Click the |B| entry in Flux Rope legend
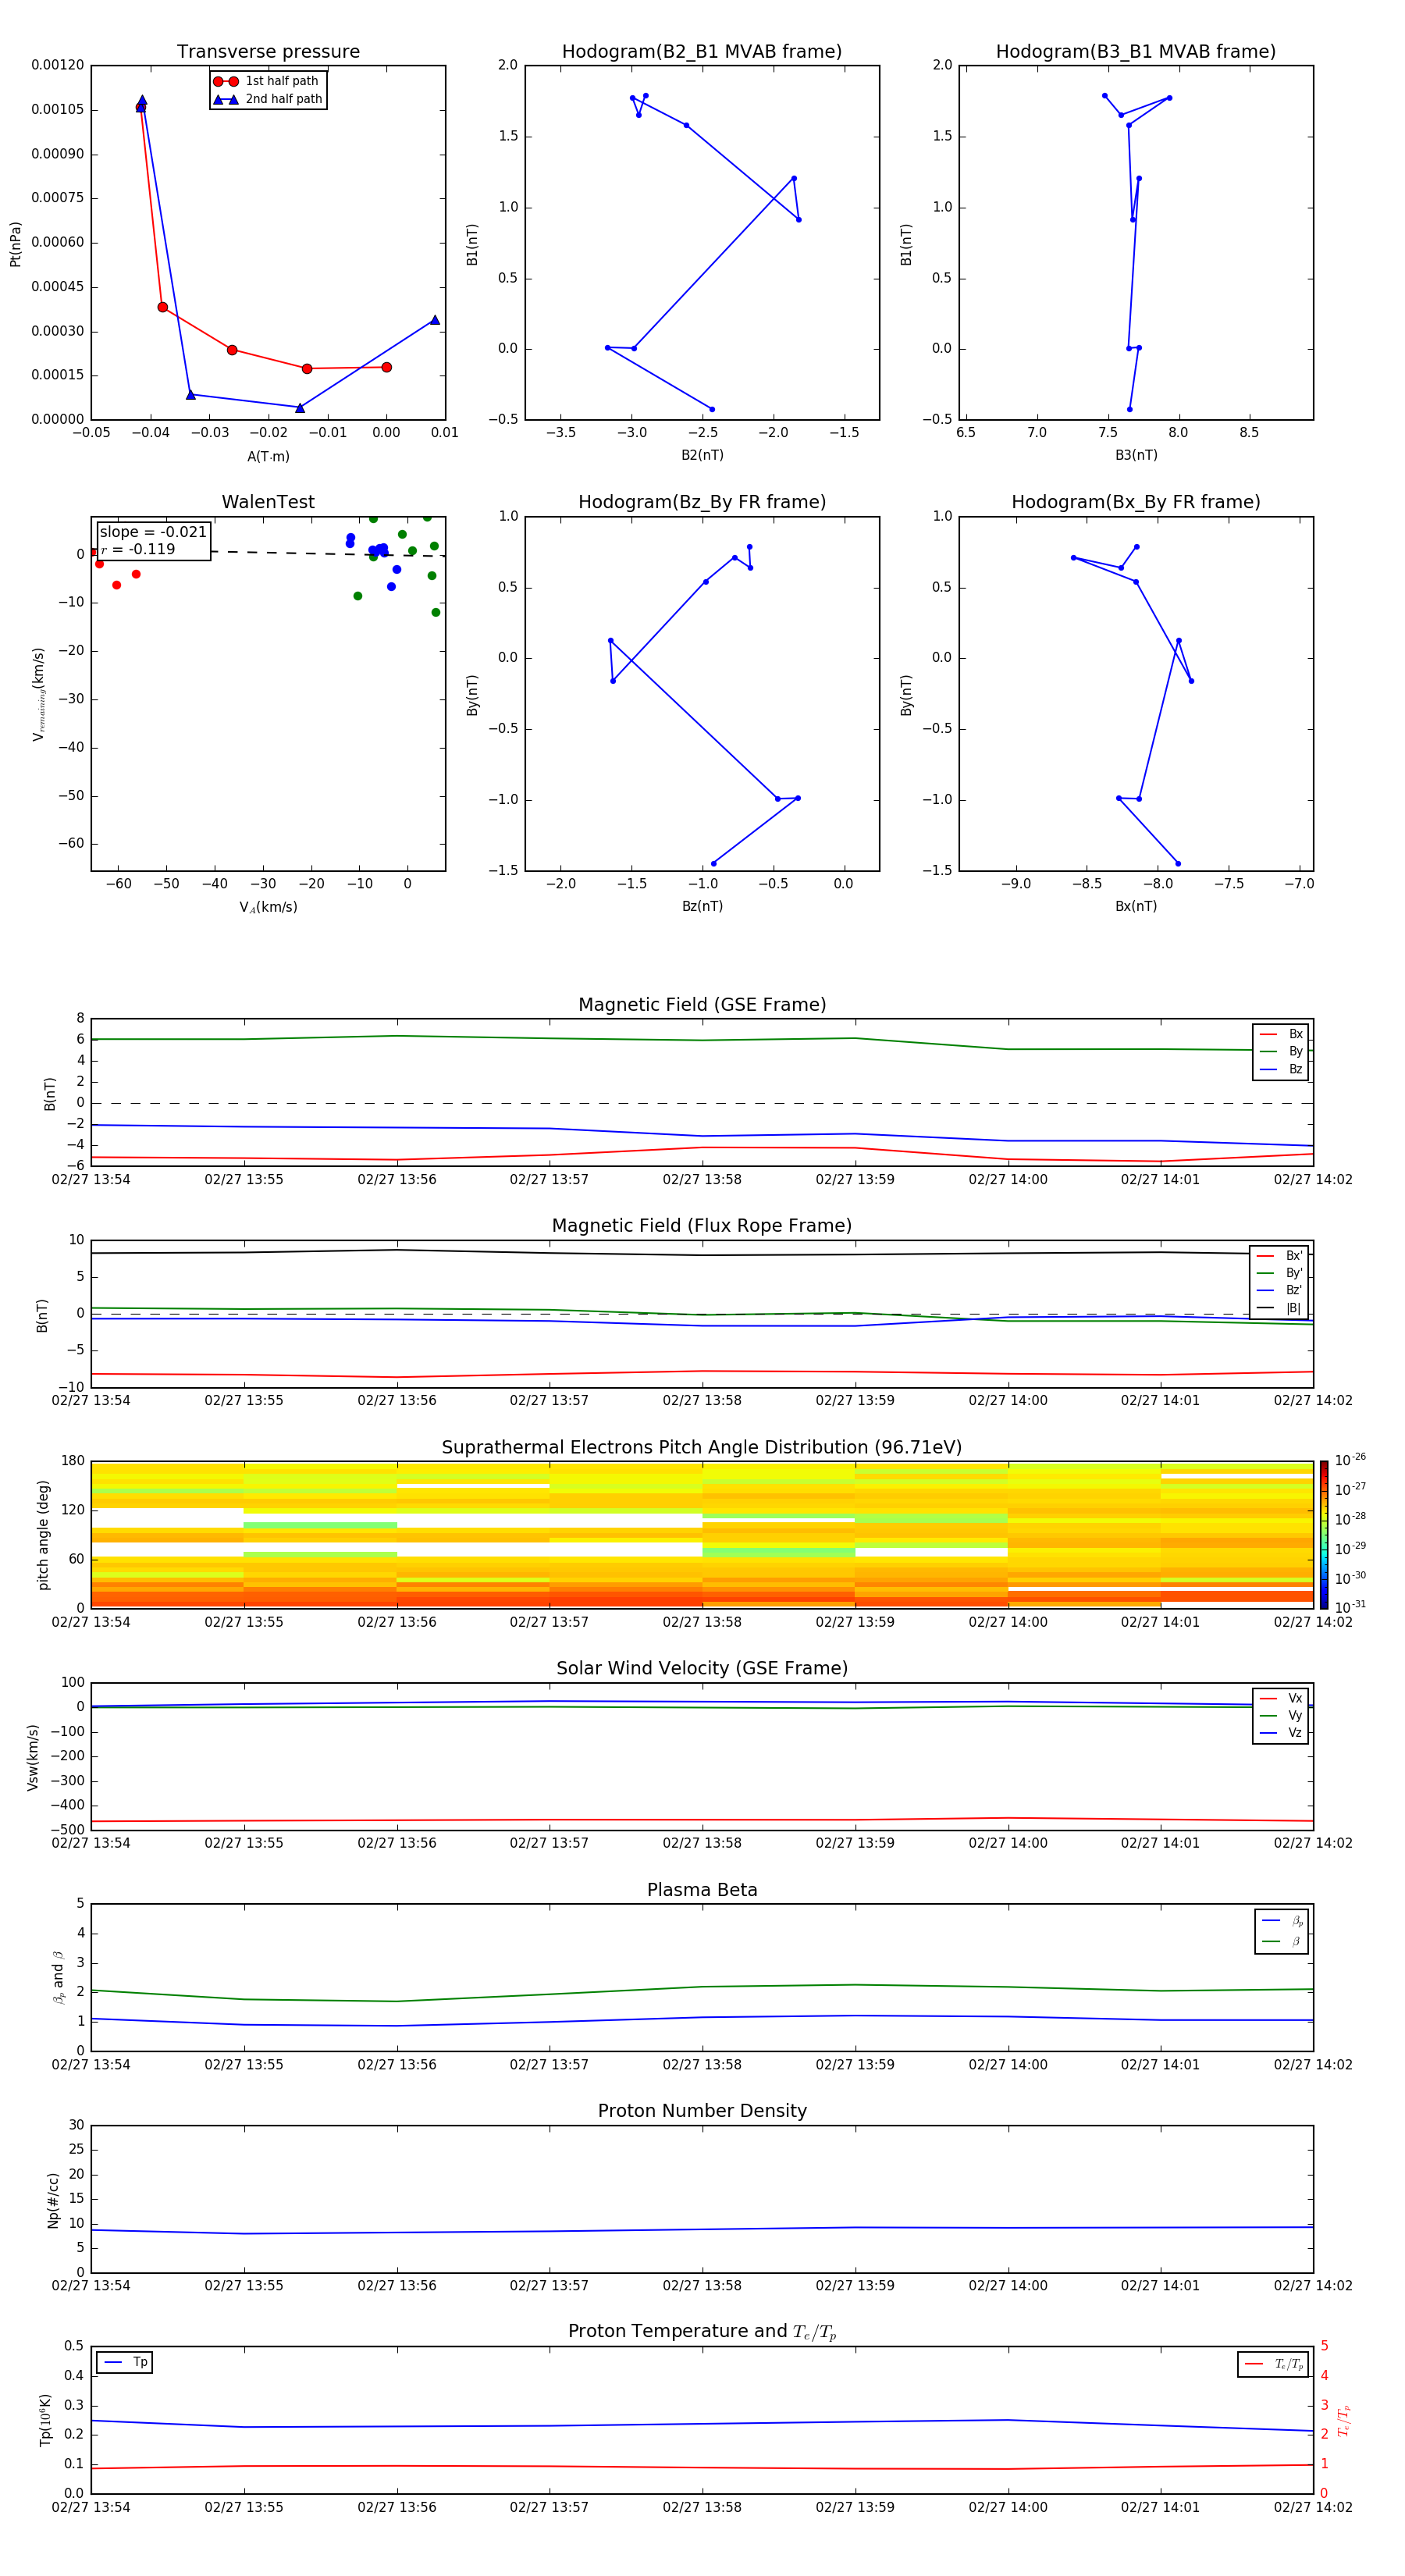The image size is (1405, 2576). [x=1279, y=1308]
